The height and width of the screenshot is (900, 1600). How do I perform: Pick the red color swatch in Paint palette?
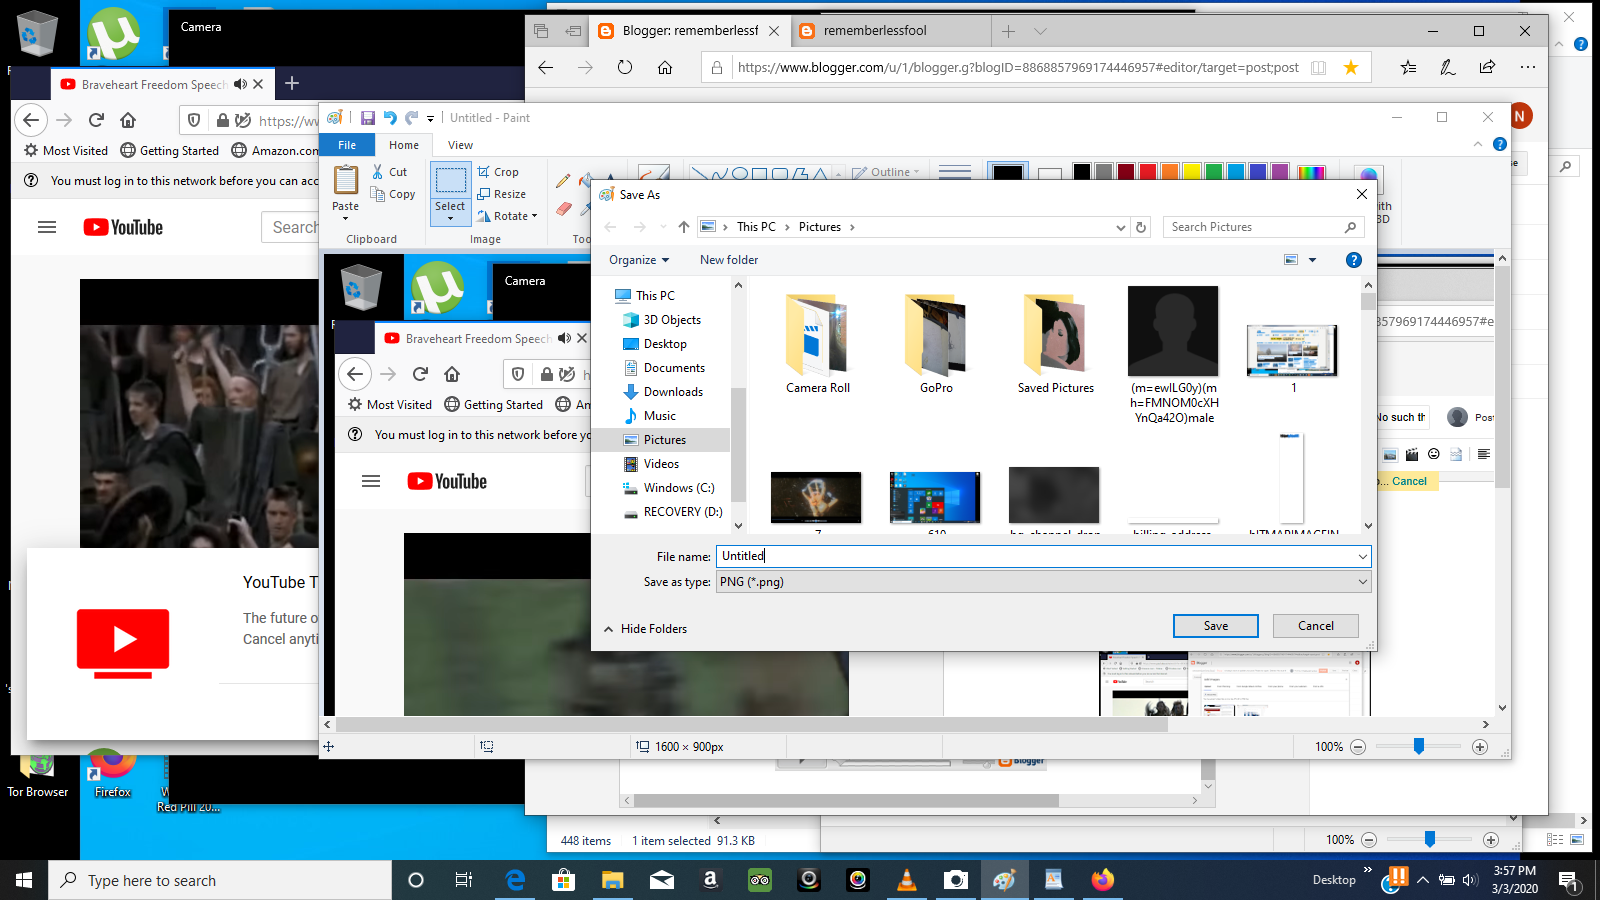point(1148,172)
